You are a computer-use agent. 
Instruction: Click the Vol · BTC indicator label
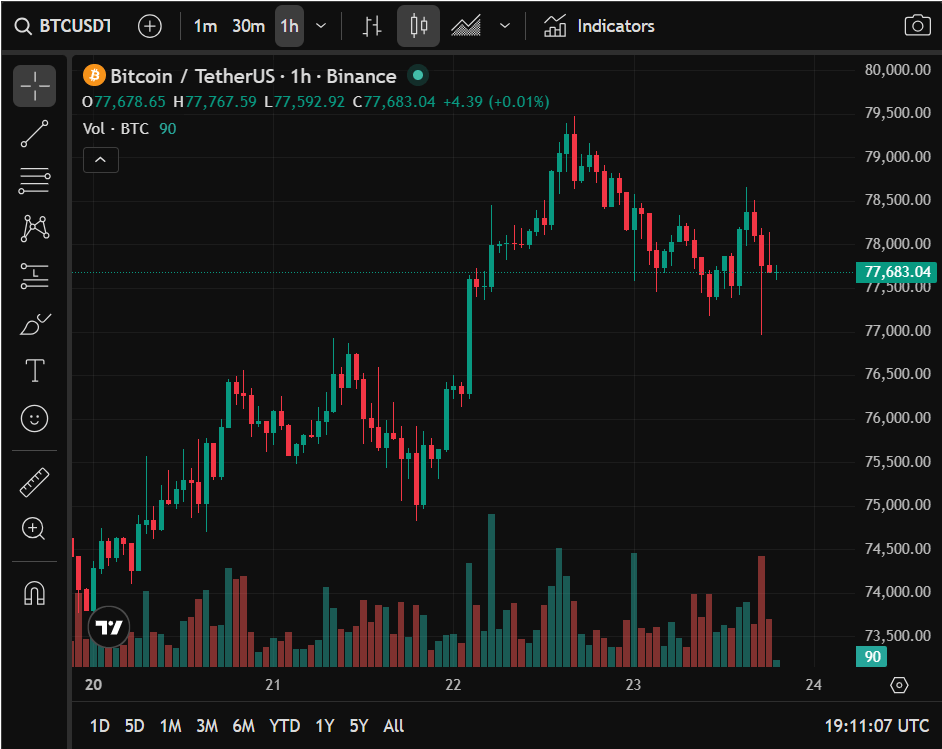coord(116,129)
